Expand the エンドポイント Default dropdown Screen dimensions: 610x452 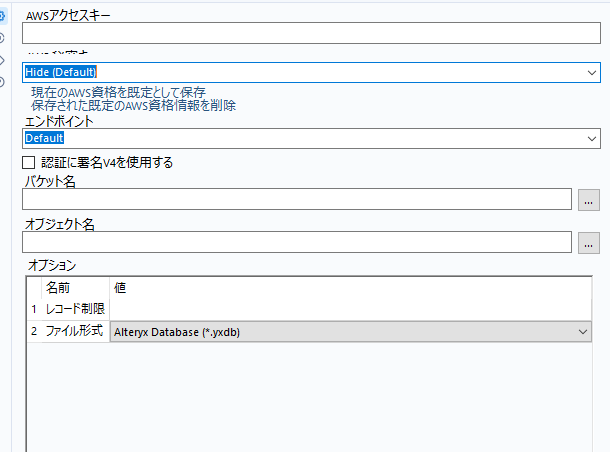click(311, 138)
